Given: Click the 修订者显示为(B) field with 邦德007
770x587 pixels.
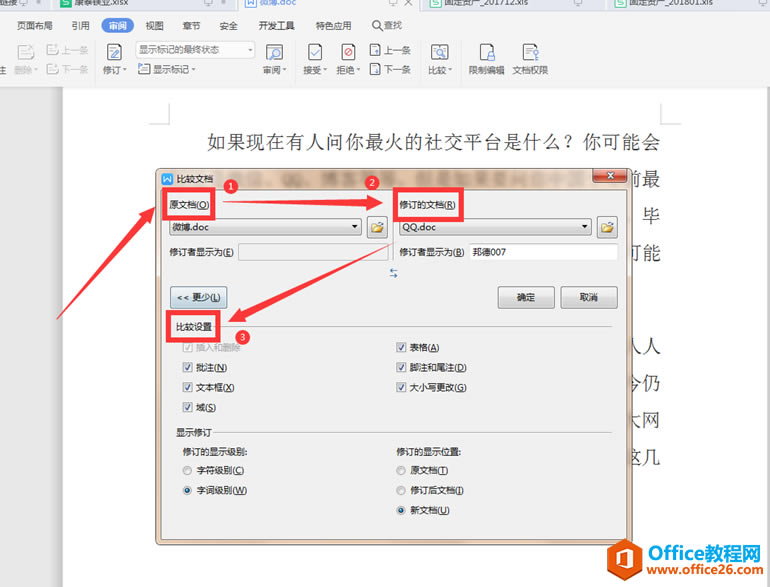Looking at the screenshot, I should [543, 252].
